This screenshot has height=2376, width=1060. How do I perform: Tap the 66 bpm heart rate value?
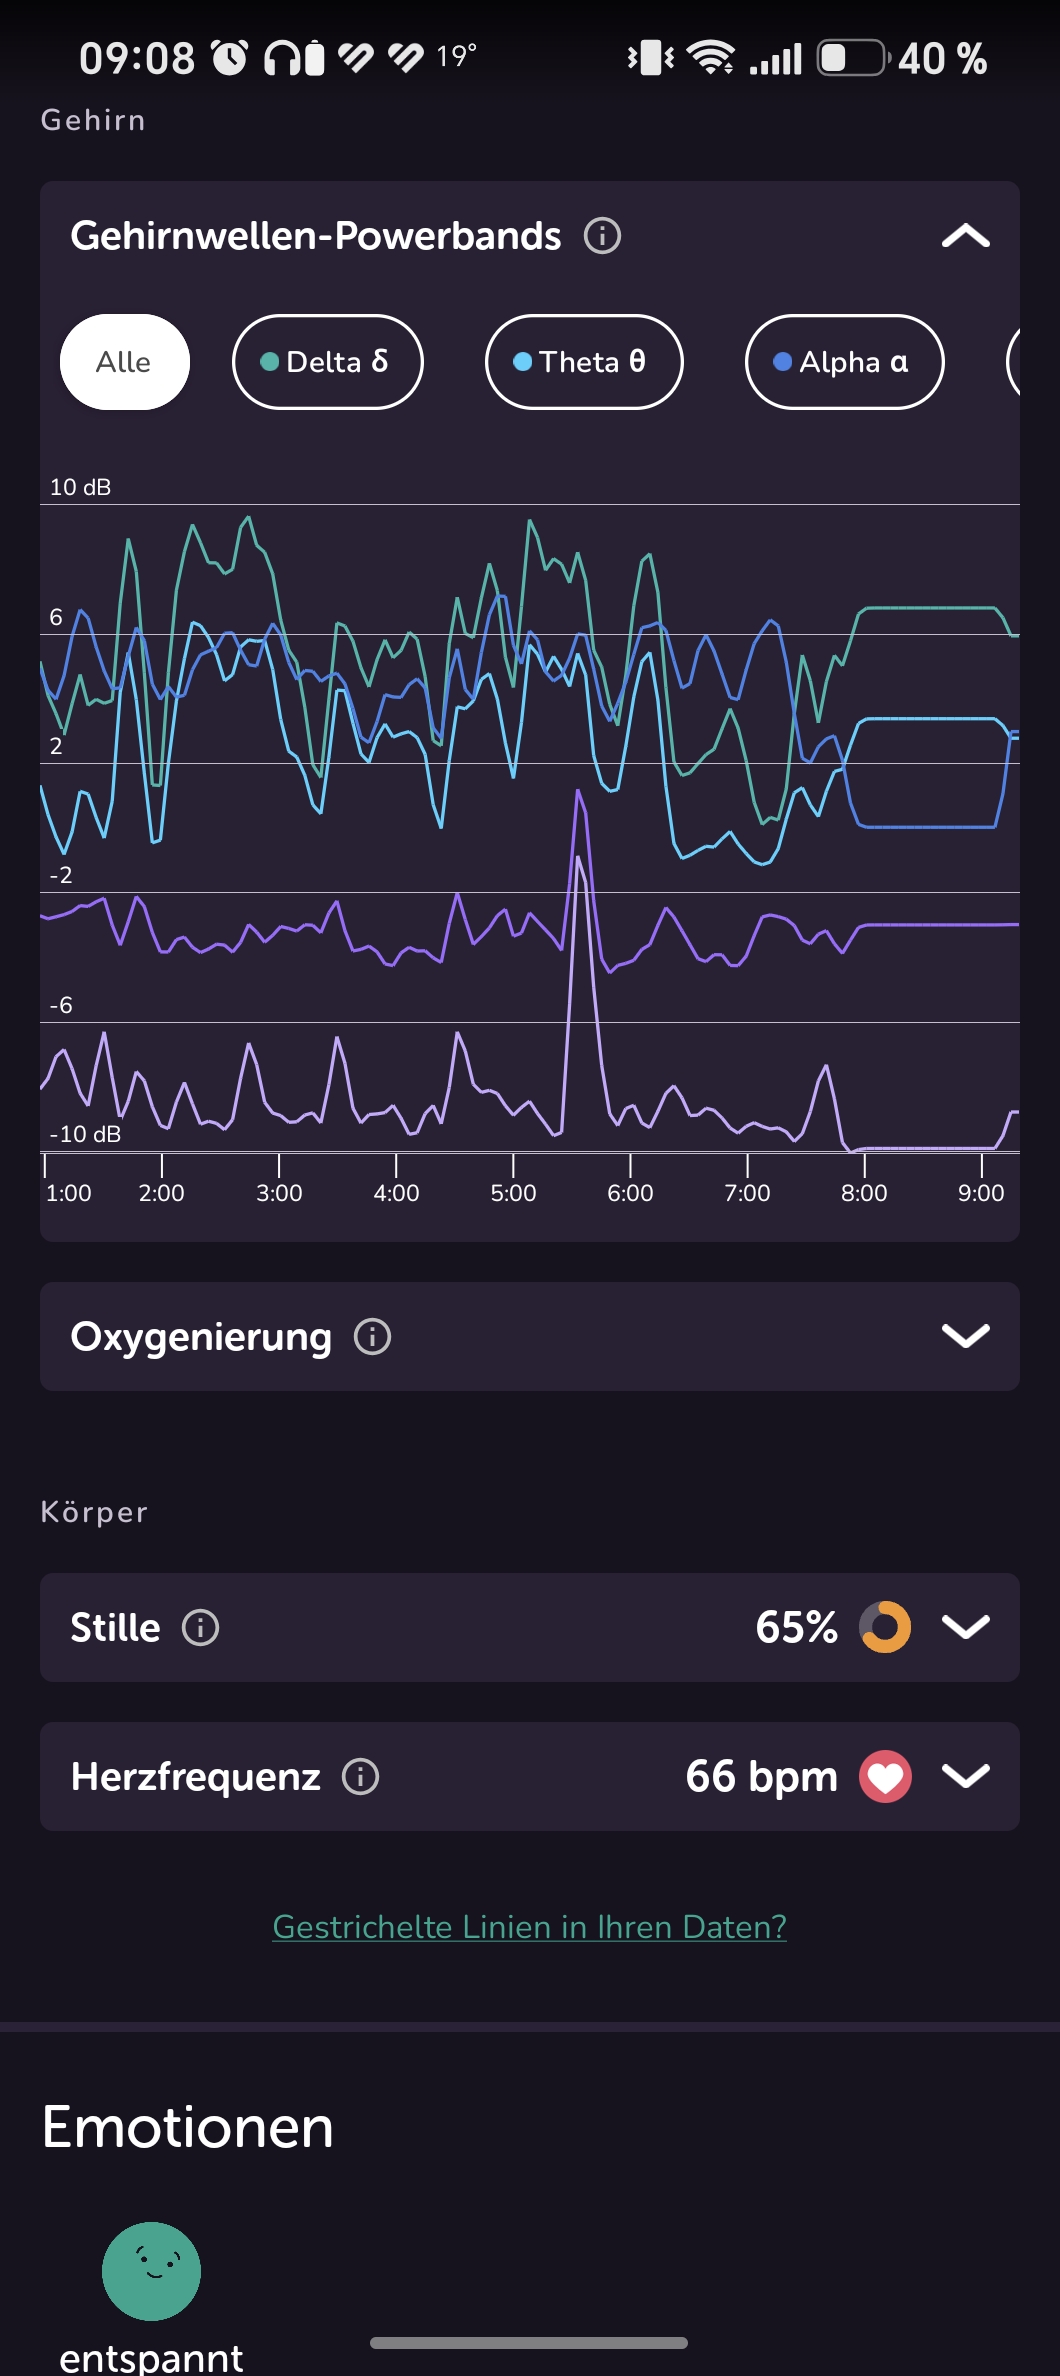pyautogui.click(x=762, y=1777)
